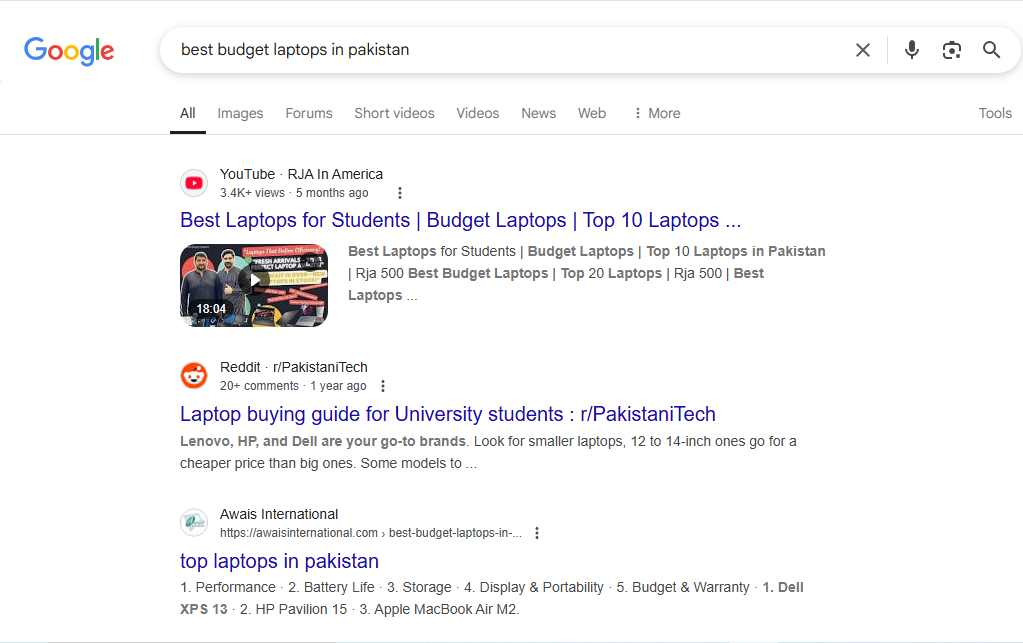The width and height of the screenshot is (1023, 643).
Task: Open options menu for the YouTube result
Action: (400, 193)
